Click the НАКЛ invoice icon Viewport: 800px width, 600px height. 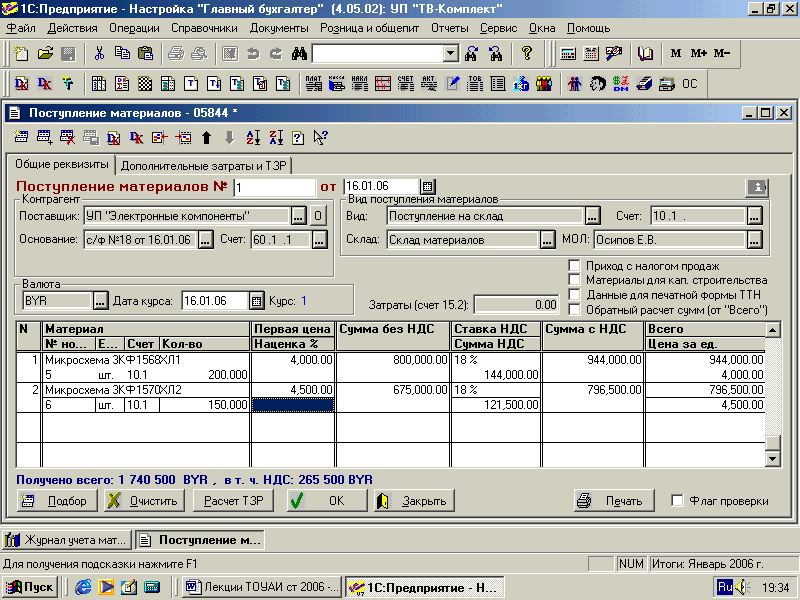tap(359, 83)
